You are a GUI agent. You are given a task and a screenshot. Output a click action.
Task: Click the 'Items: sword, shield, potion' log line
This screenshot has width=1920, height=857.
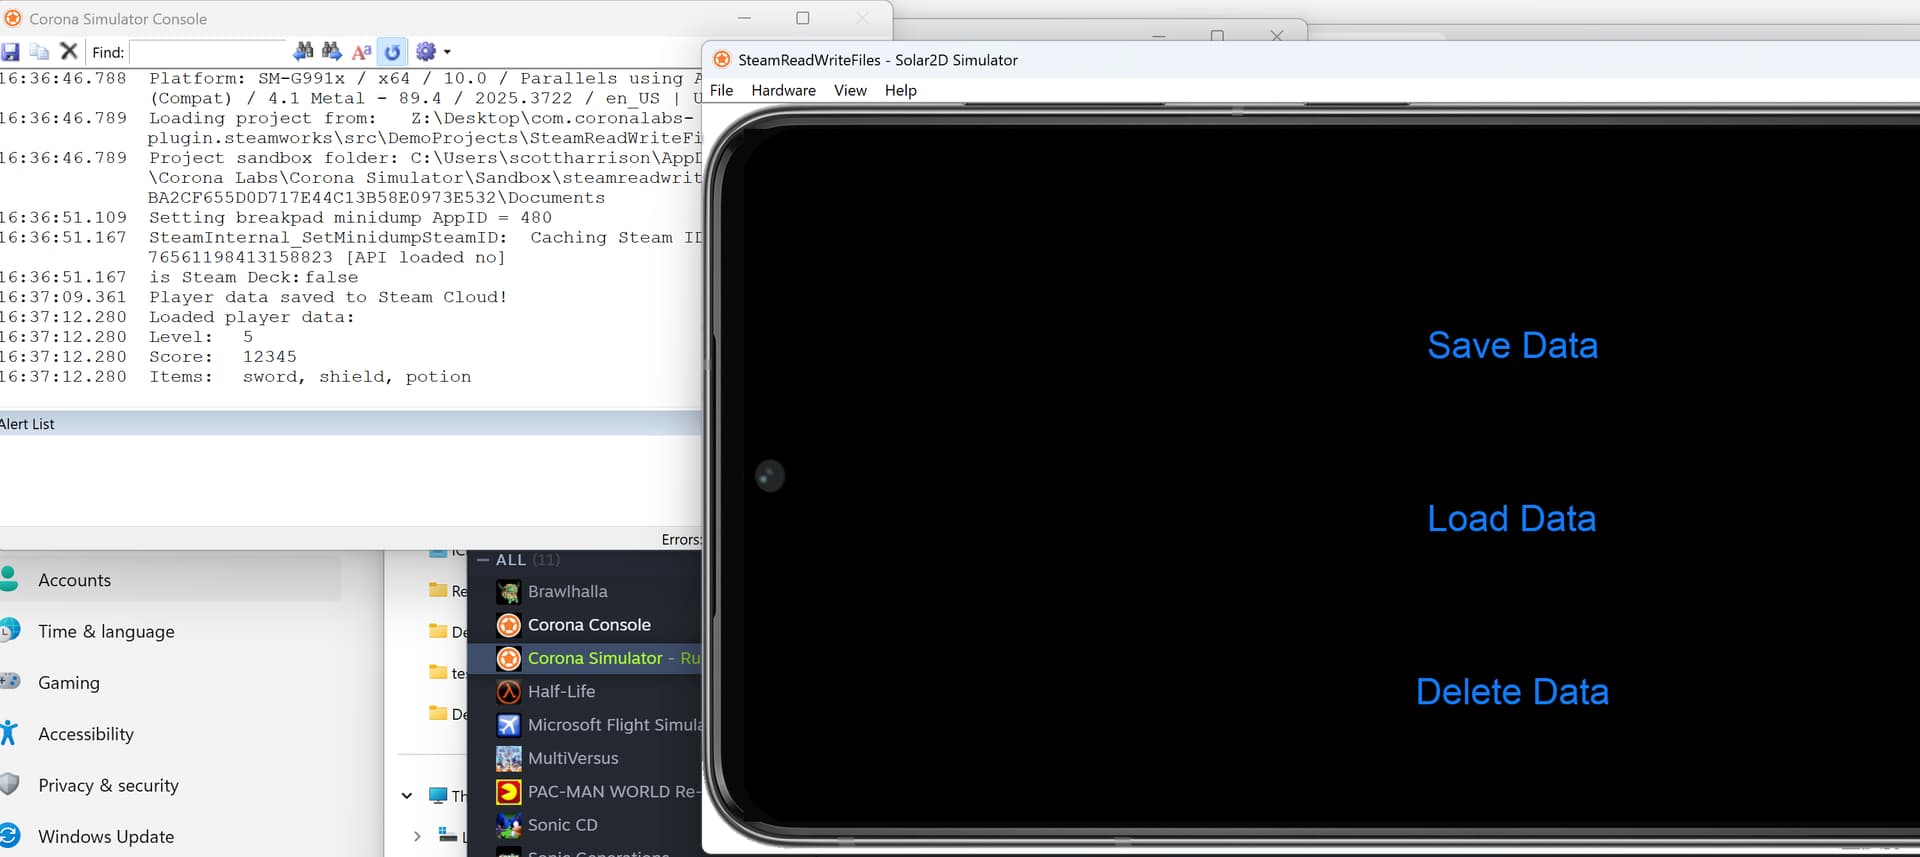(310, 377)
